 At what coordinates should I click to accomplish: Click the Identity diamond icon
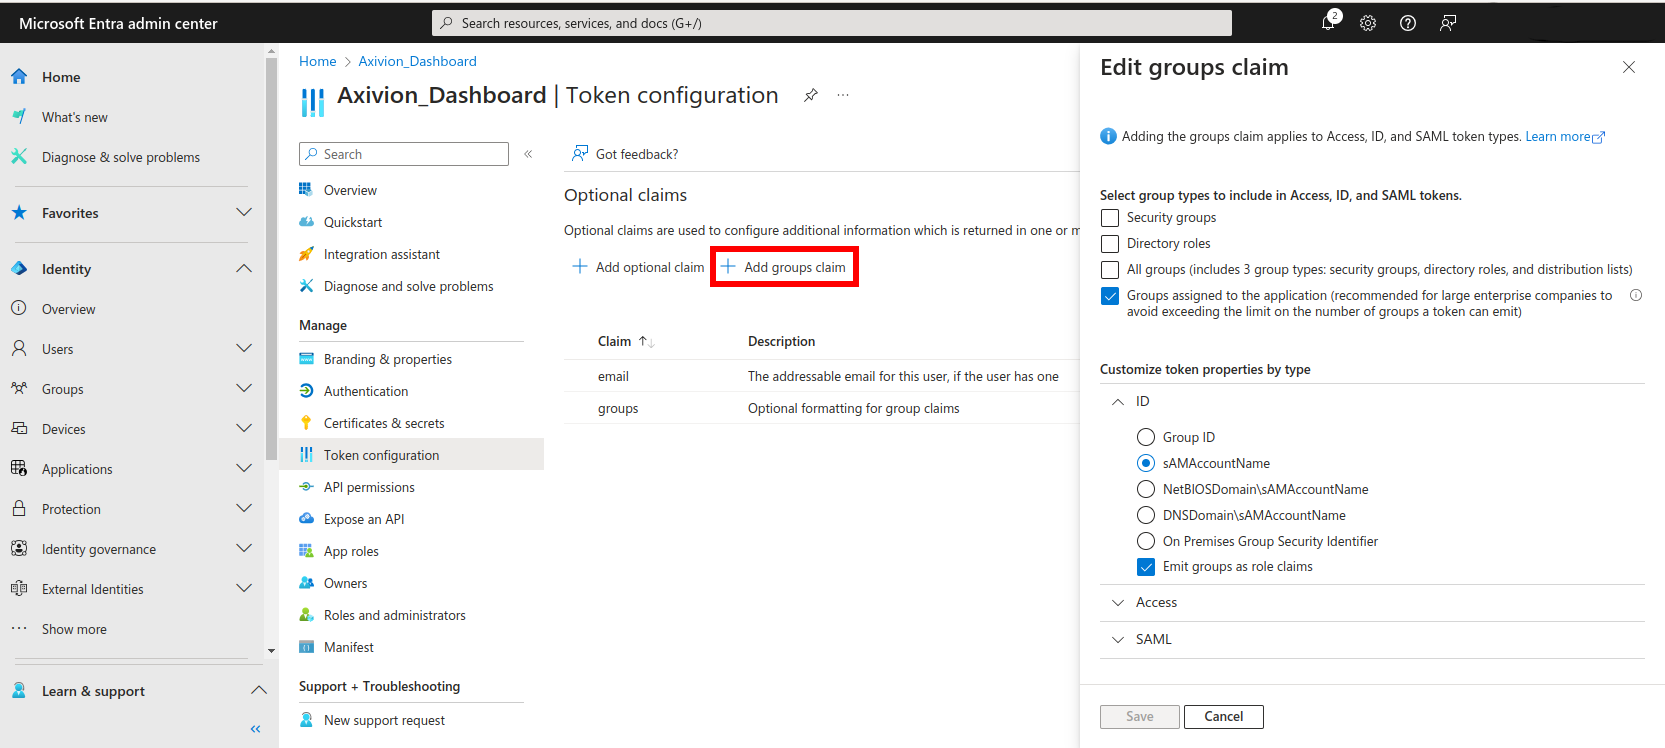click(x=19, y=268)
